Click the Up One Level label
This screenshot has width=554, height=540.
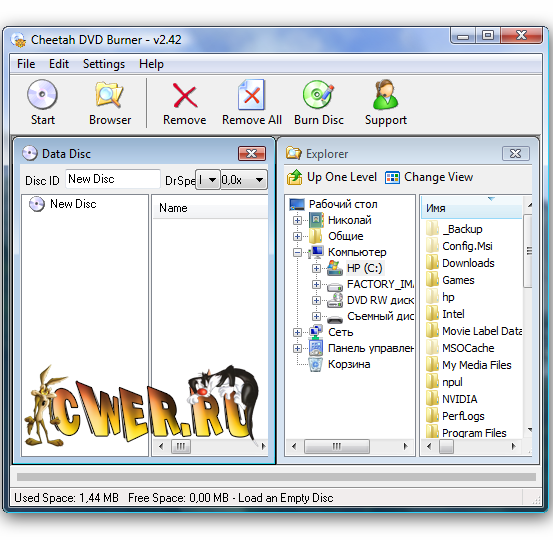tap(342, 177)
